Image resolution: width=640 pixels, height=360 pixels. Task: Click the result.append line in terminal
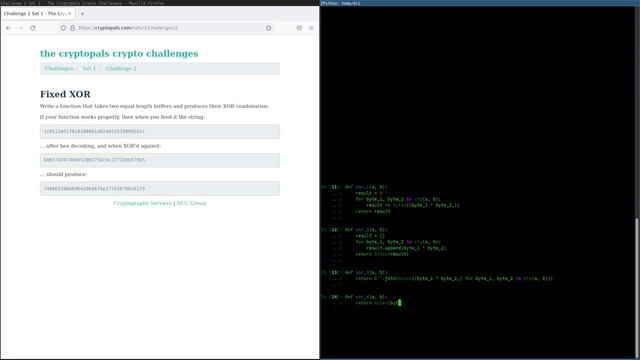click(406, 248)
